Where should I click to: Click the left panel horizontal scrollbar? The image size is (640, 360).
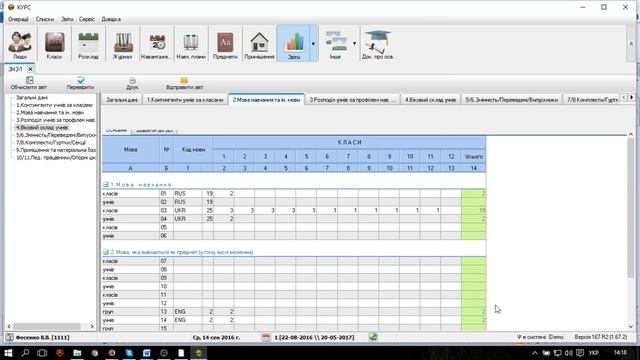(x=47, y=327)
